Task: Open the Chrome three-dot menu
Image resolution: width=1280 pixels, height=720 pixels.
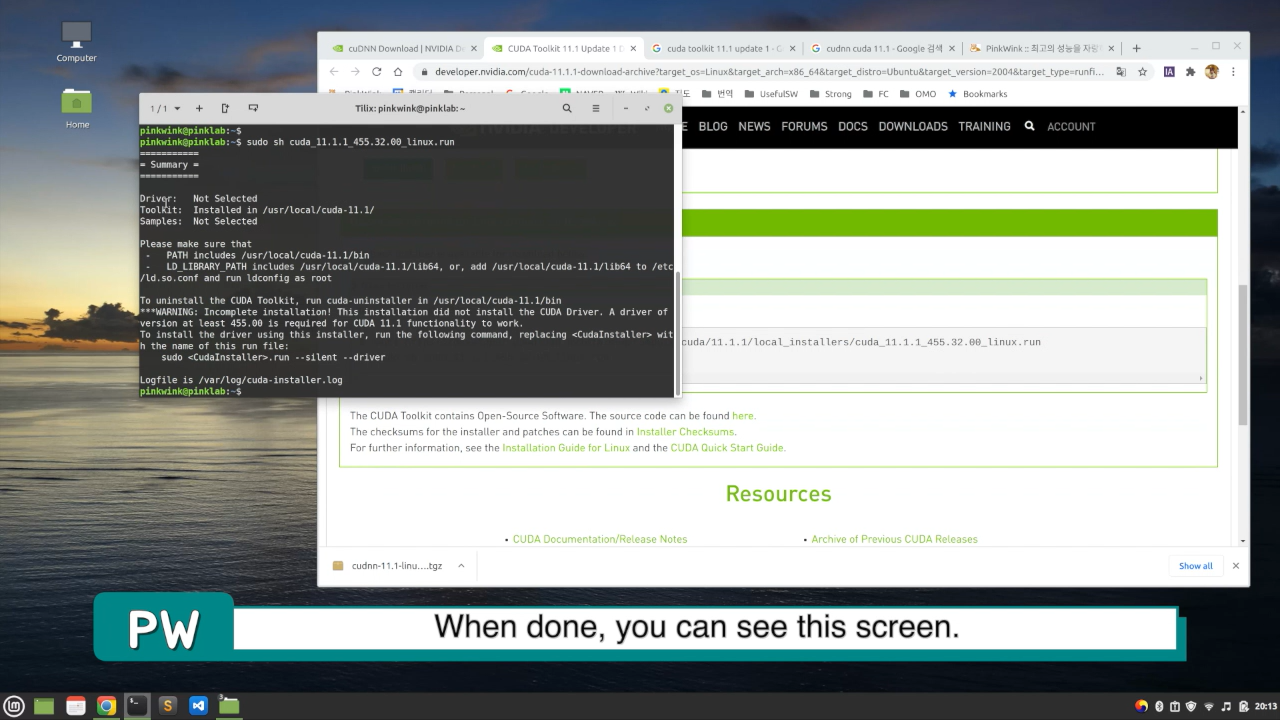Action: click(1233, 72)
